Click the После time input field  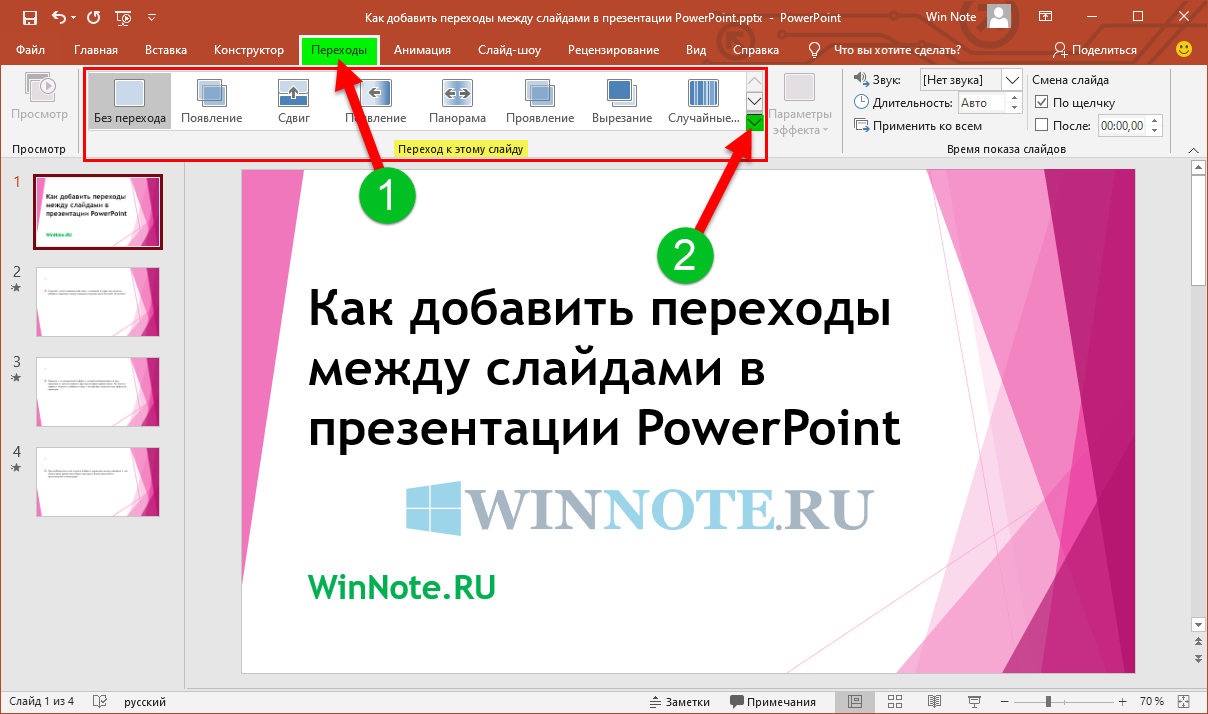click(x=1122, y=125)
